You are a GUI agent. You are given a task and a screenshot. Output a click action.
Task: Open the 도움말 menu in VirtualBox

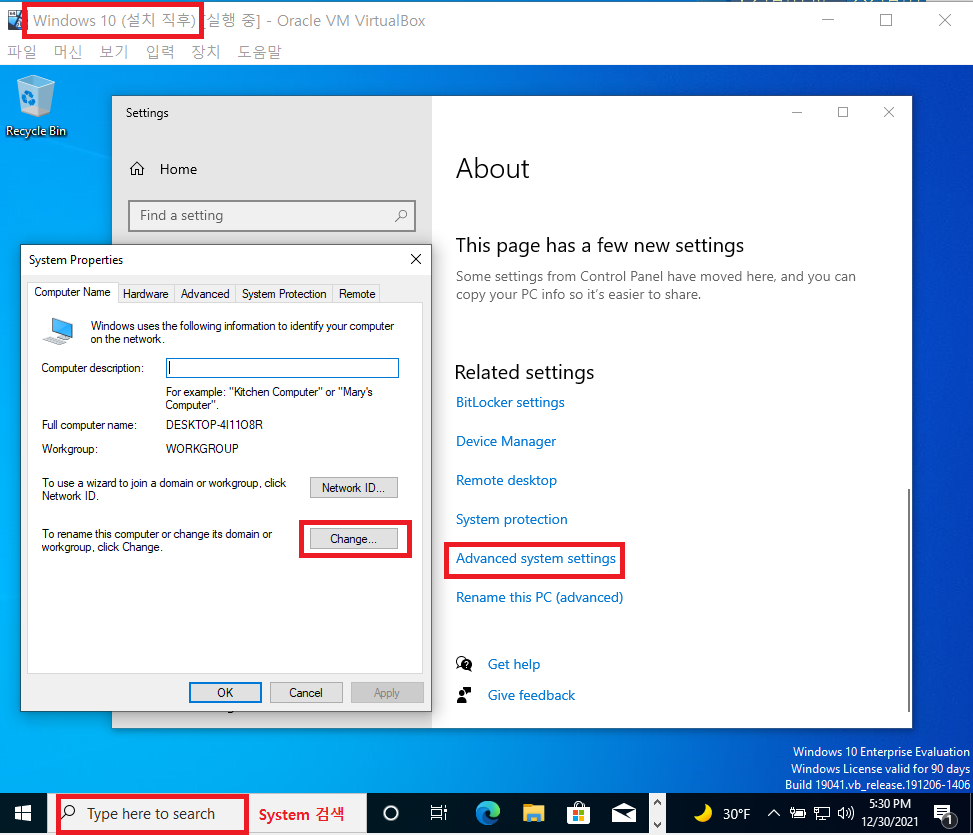pos(259,51)
